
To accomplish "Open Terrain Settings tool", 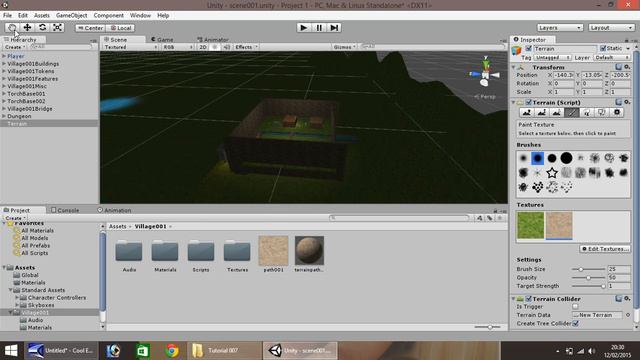I will point(617,113).
